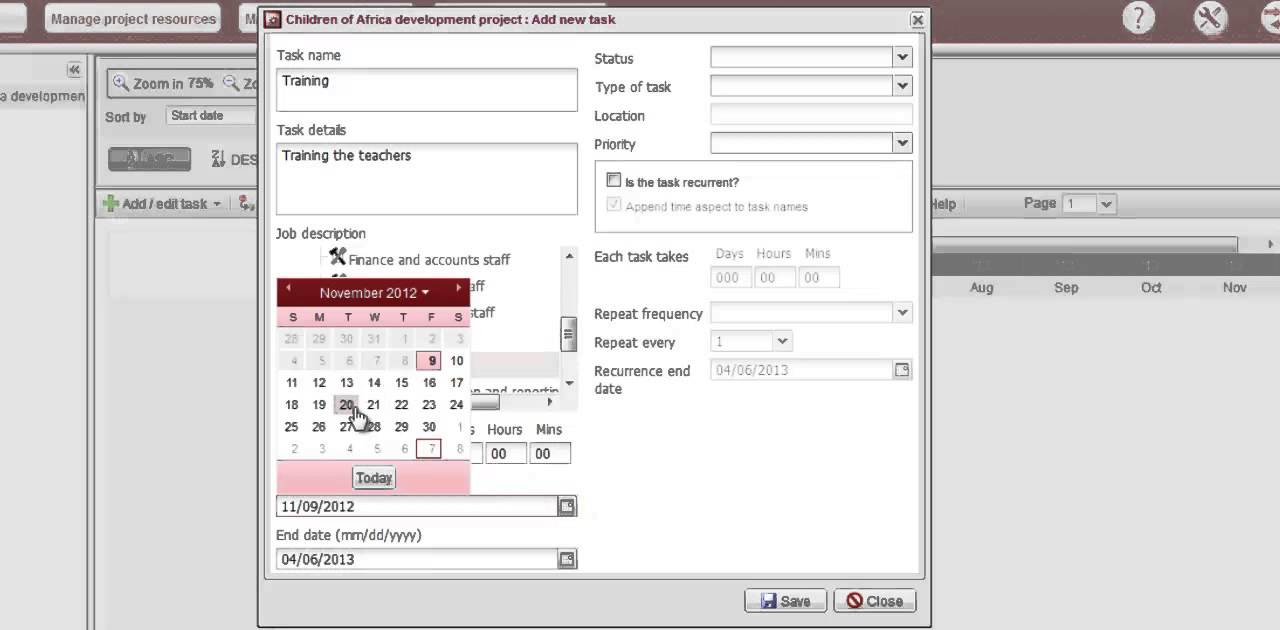This screenshot has width=1280, height=630.
Task: Open the Status dropdown
Action: [x=902, y=58]
